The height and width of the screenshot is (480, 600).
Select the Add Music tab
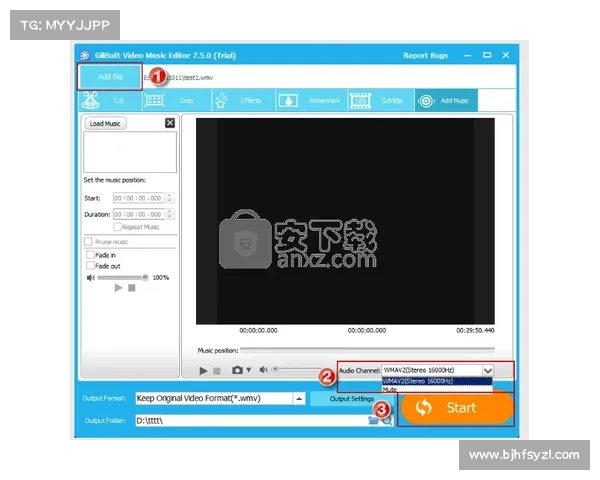(446, 101)
